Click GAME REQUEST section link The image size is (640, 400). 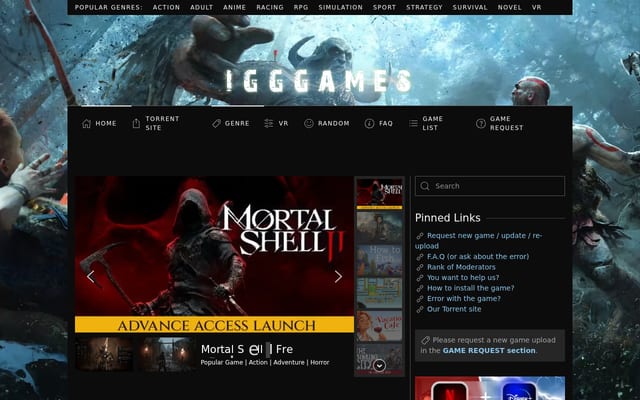(x=489, y=351)
